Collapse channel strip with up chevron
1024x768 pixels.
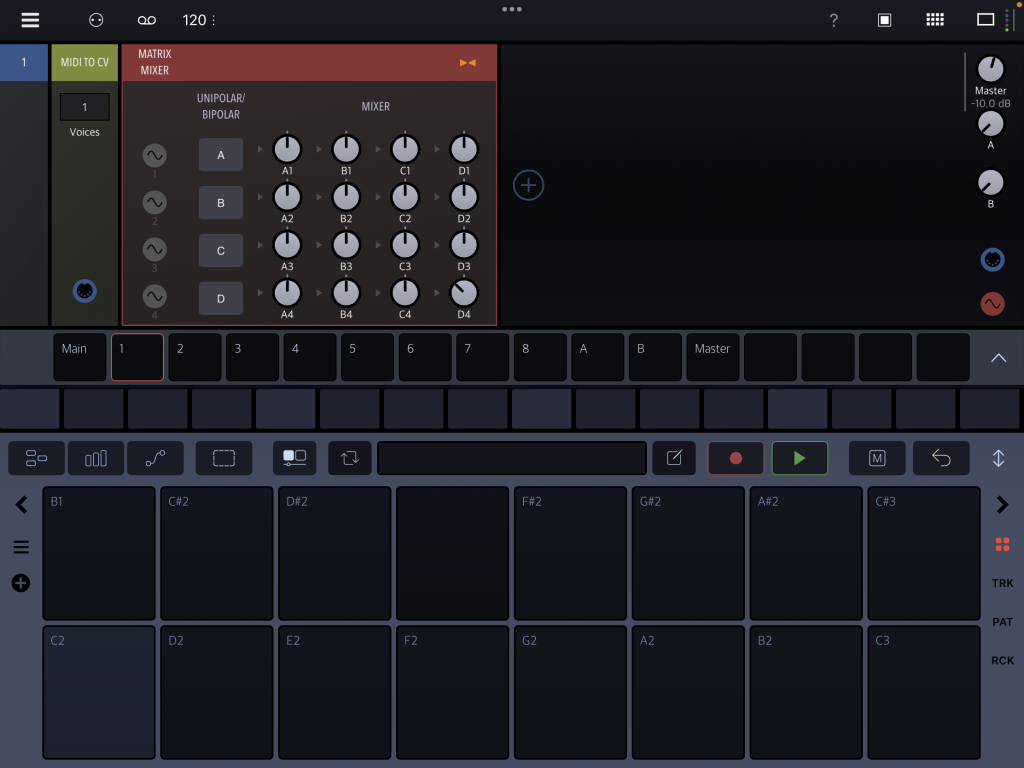pyautogui.click(x=999, y=358)
